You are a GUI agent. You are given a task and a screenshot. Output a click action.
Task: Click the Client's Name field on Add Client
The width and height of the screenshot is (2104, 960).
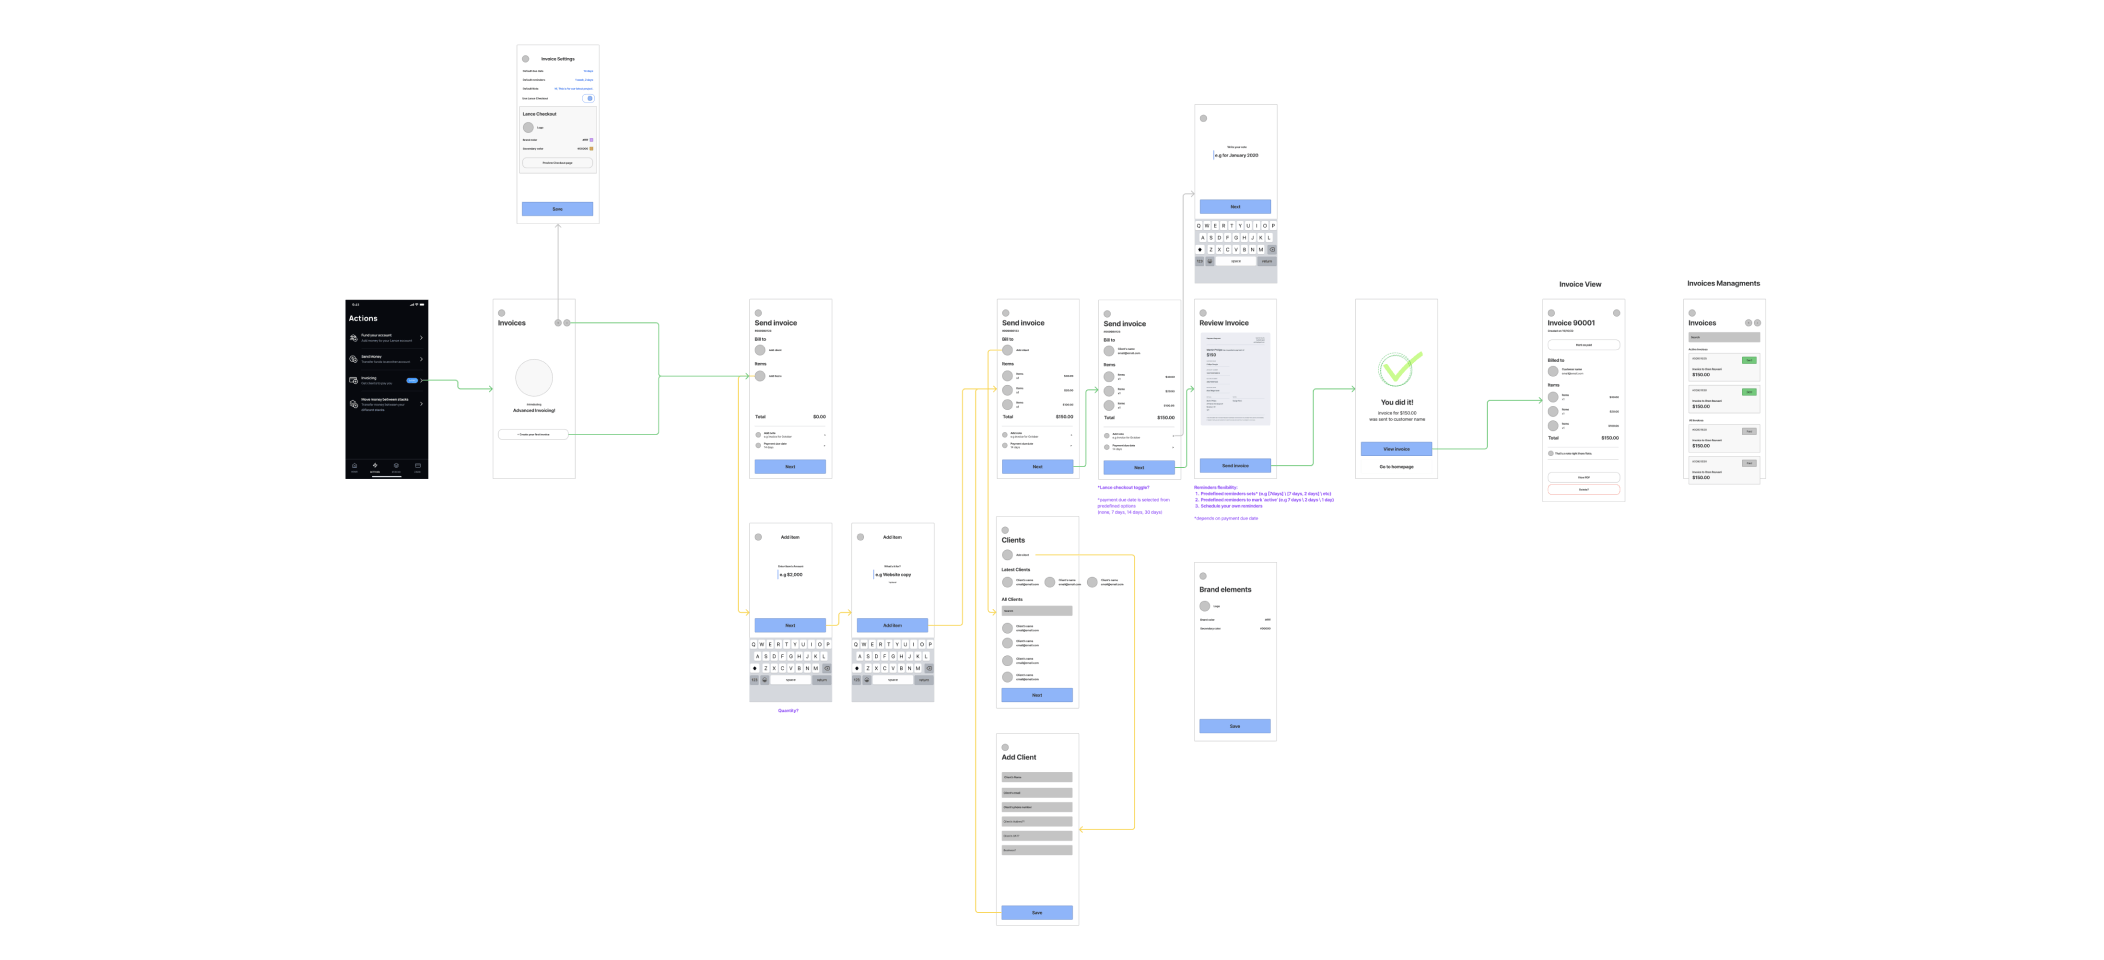click(x=1037, y=777)
